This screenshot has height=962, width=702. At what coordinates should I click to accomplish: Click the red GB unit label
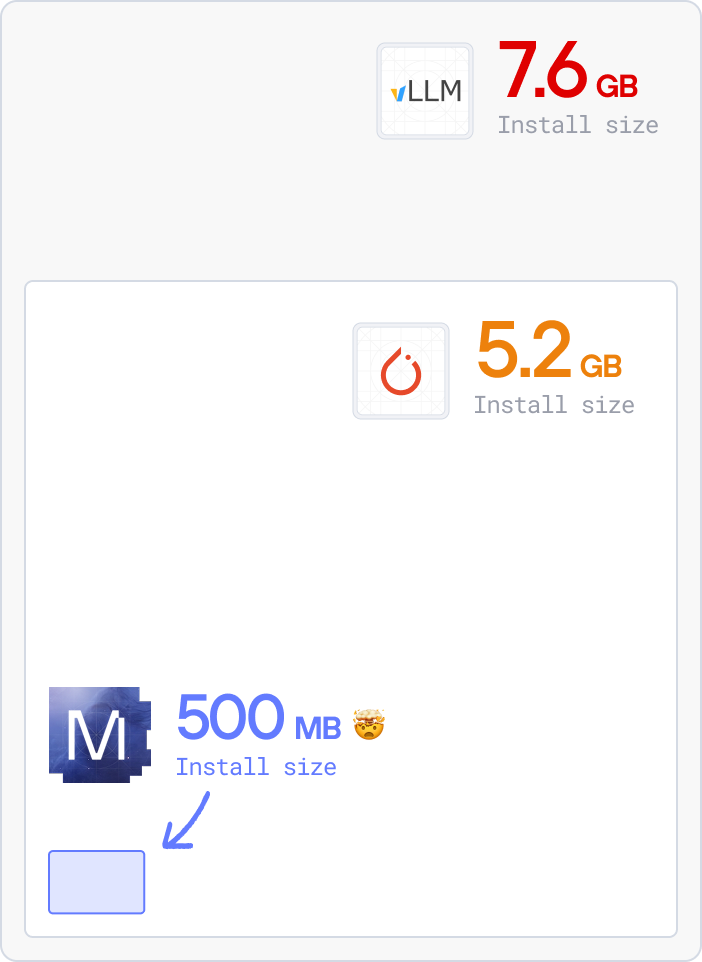(617, 87)
